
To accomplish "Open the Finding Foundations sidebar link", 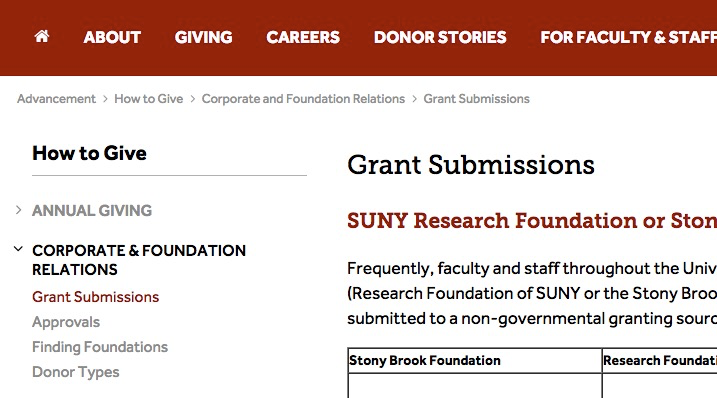I will coord(100,347).
